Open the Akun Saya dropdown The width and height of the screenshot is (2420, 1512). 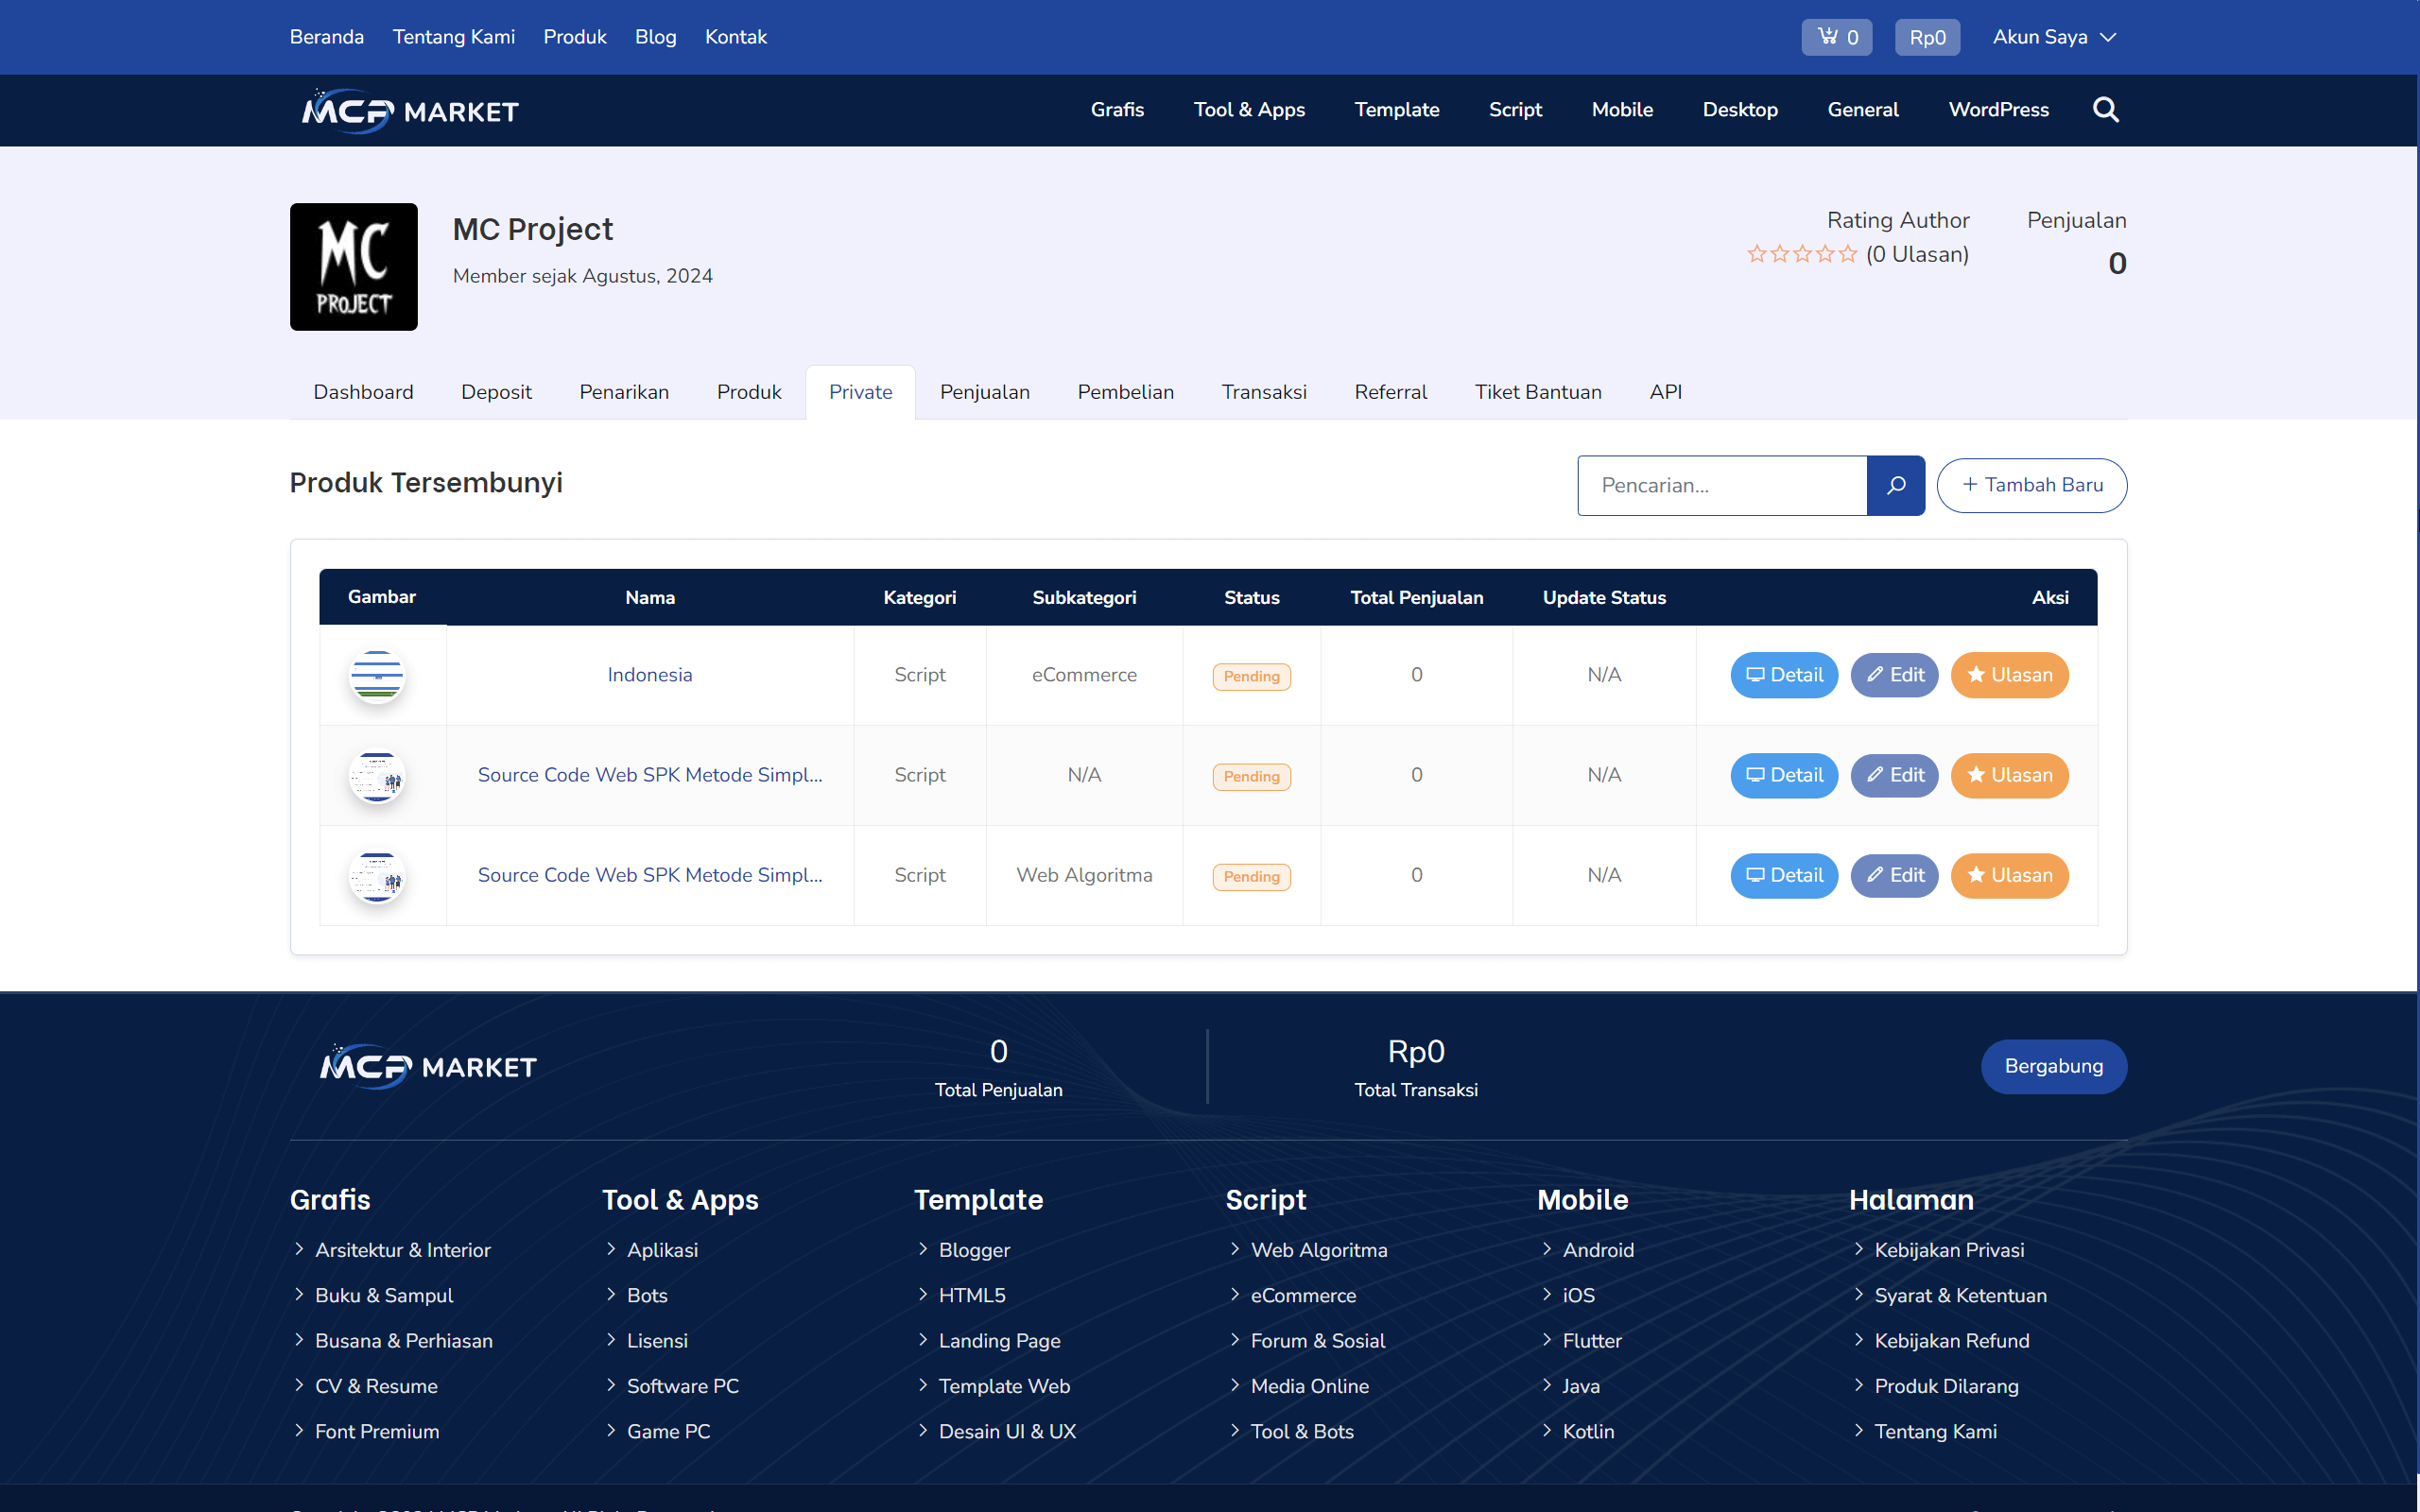[2053, 37]
